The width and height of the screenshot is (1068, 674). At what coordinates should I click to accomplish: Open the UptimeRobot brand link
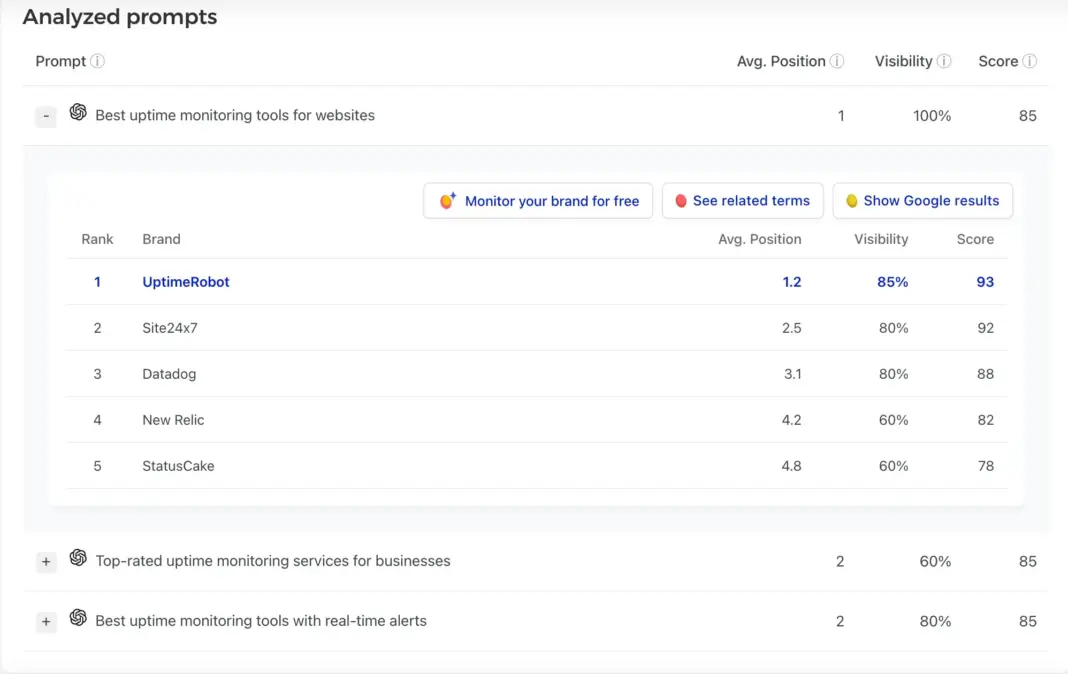(186, 282)
